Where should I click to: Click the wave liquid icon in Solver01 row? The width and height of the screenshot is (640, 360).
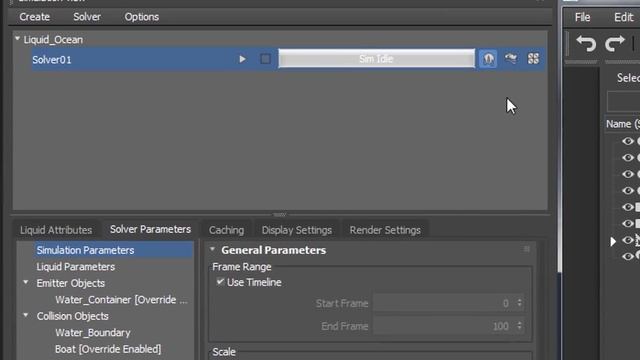pyautogui.click(x=511, y=58)
